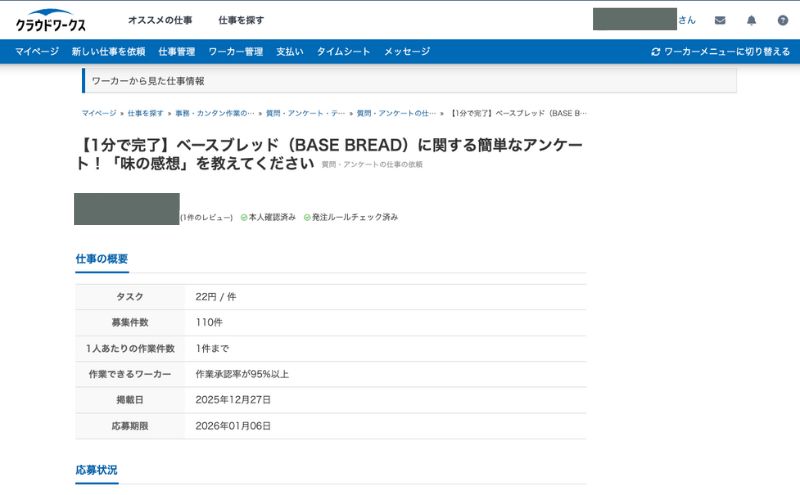Image resolution: width=800 pixels, height=495 pixels.
Task: Open オススメの仕事 in the top menu
Action: click(x=160, y=20)
